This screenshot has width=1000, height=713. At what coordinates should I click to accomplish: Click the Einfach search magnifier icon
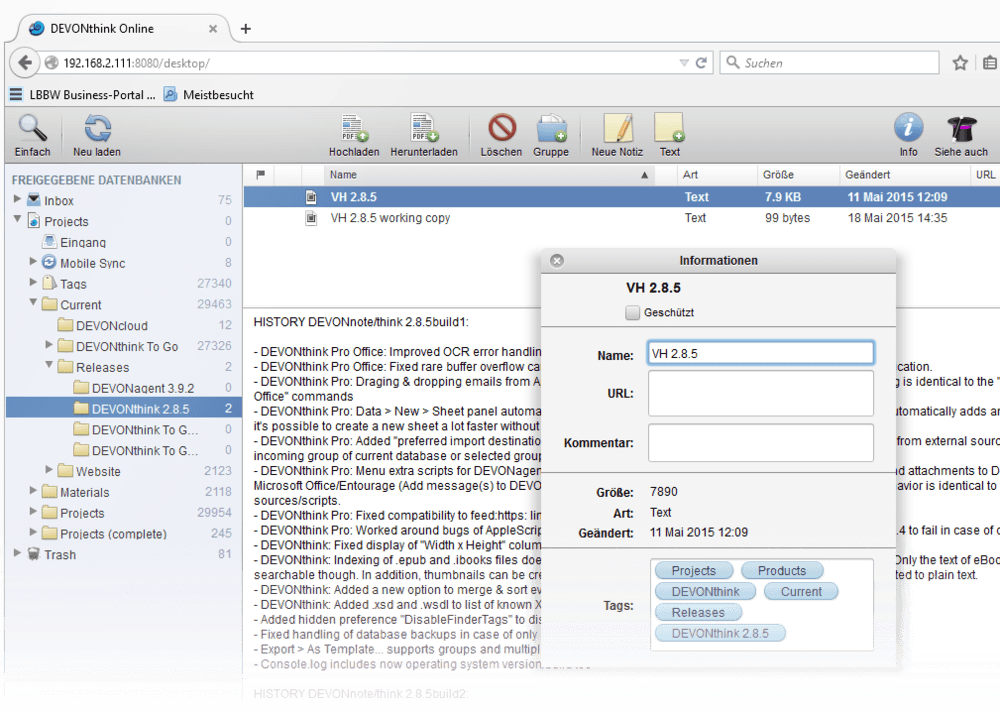coord(32,128)
